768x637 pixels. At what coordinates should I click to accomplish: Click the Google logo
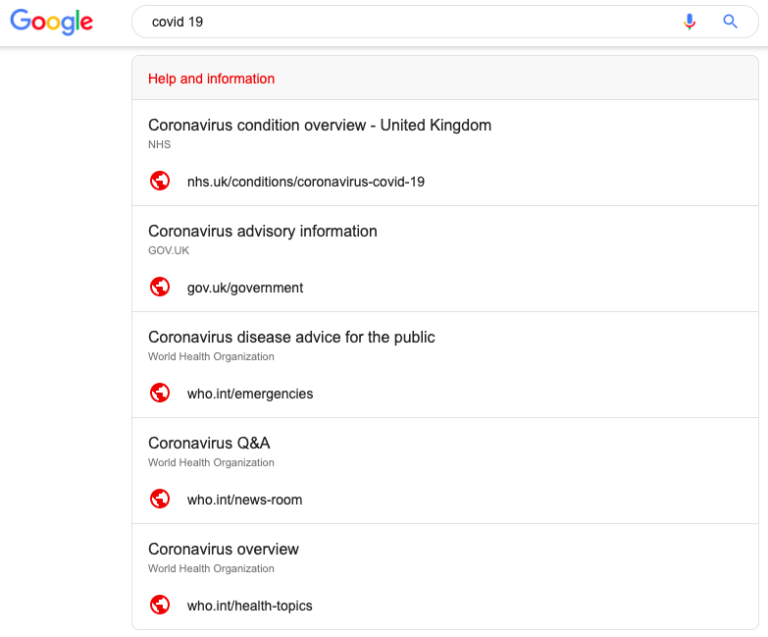pyautogui.click(x=51, y=22)
